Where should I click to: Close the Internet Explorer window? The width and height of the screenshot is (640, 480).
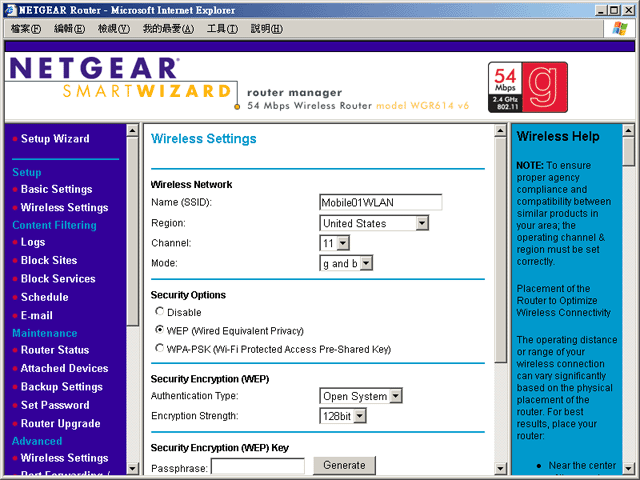click(x=629, y=10)
